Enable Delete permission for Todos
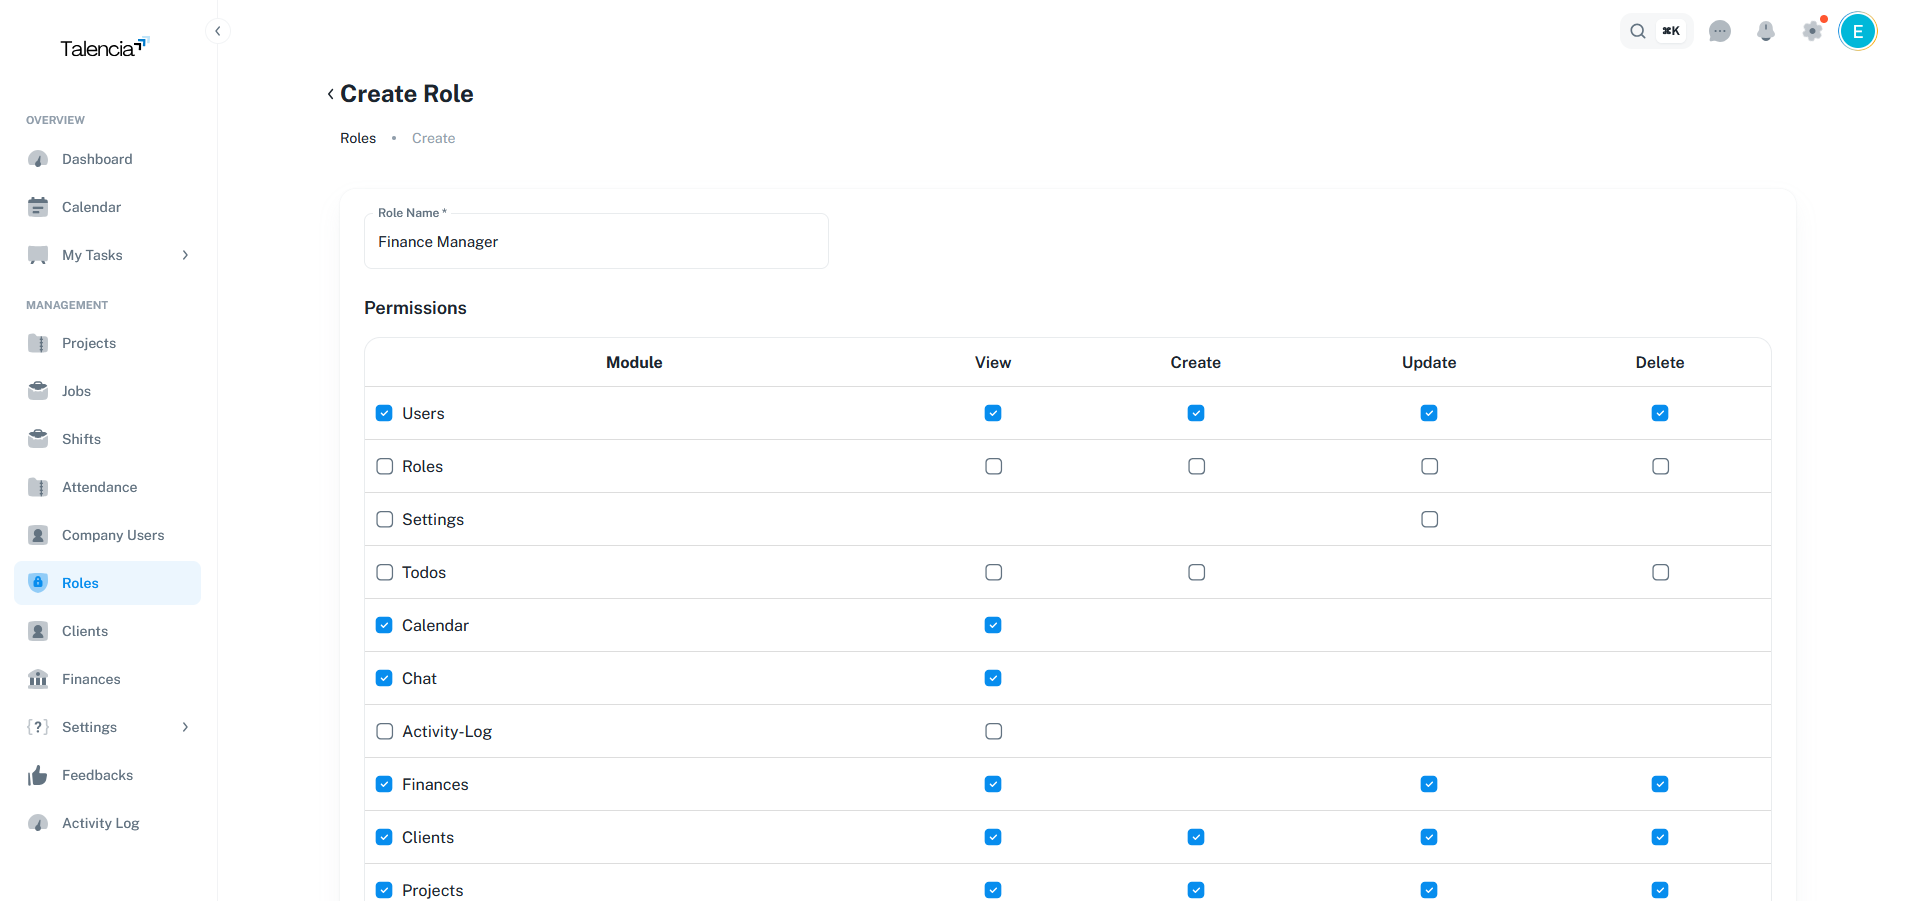Screen dimensions: 1908x901 pos(1660,572)
